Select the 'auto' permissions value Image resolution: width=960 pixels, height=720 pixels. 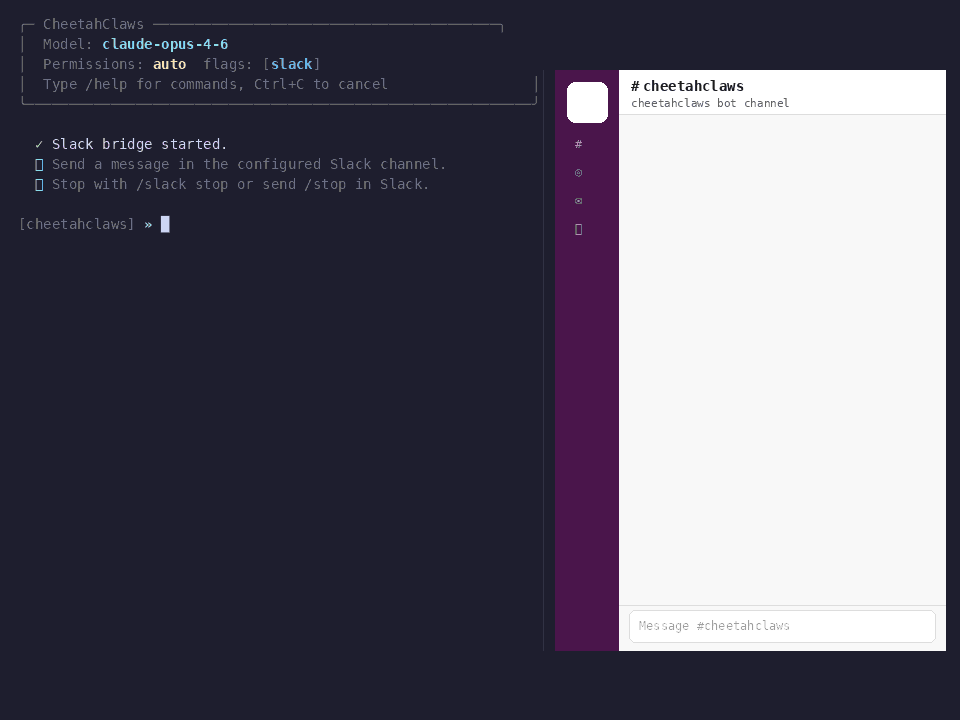click(170, 64)
